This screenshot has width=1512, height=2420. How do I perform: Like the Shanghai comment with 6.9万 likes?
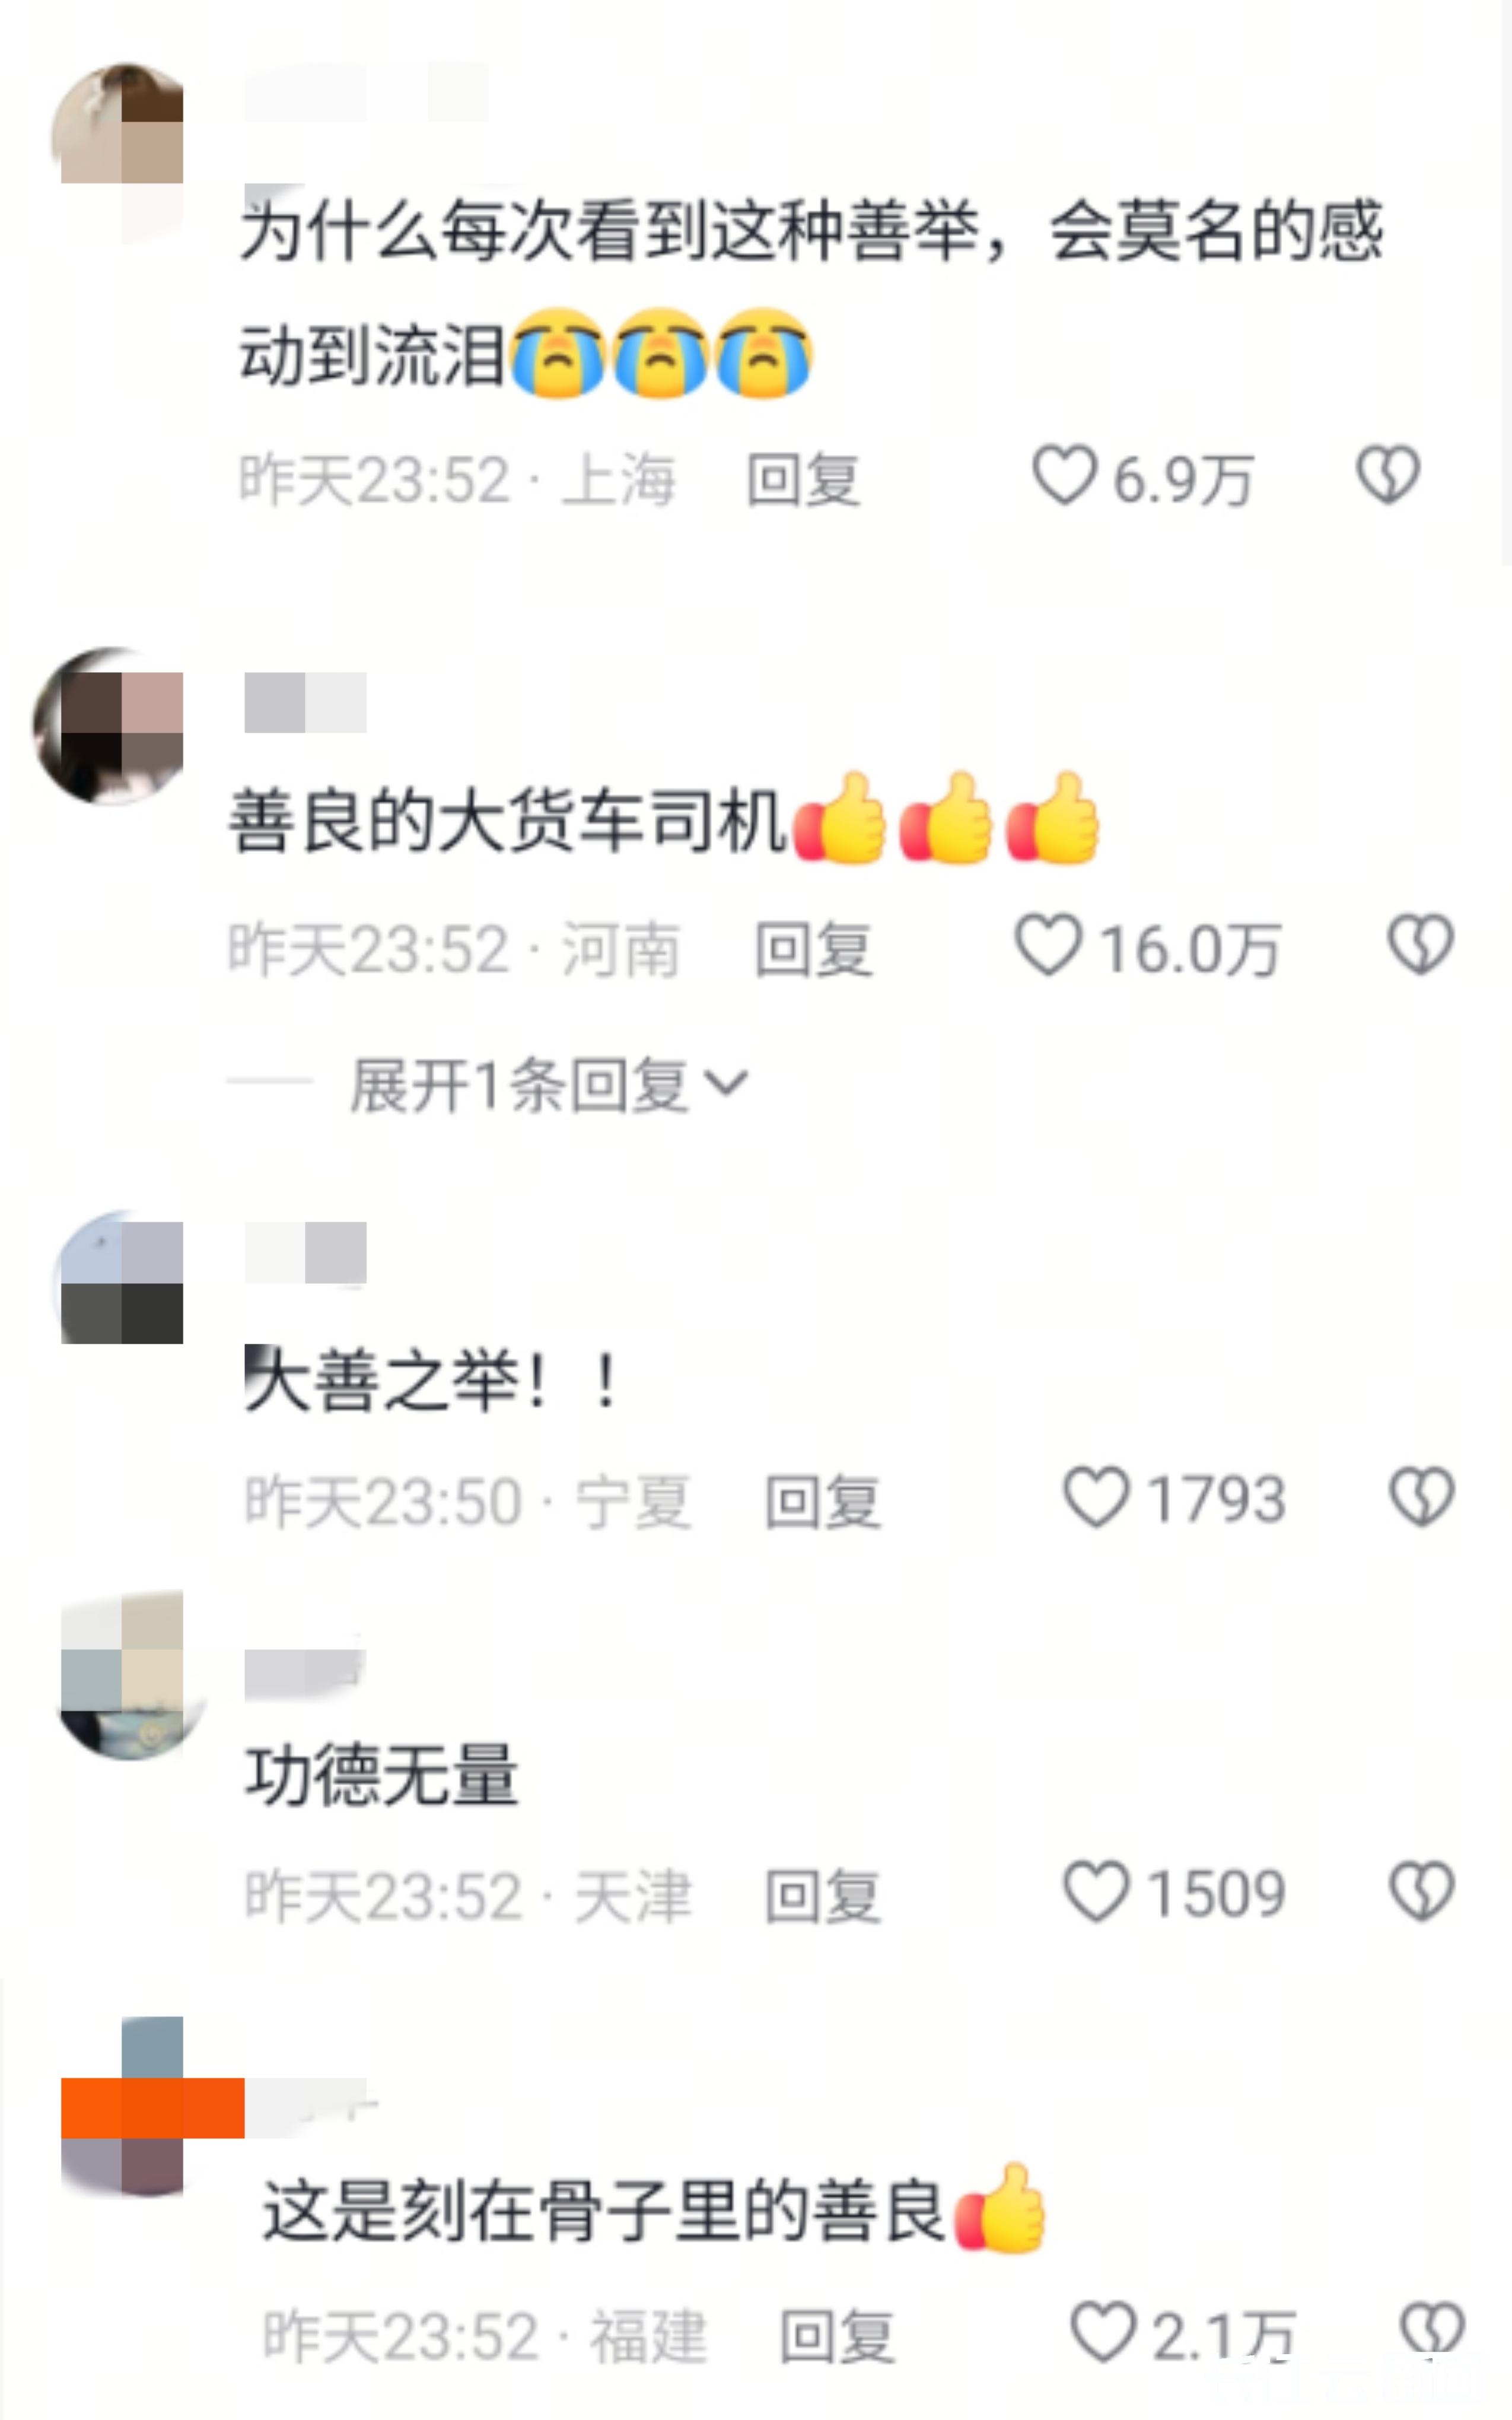pyautogui.click(x=1064, y=475)
